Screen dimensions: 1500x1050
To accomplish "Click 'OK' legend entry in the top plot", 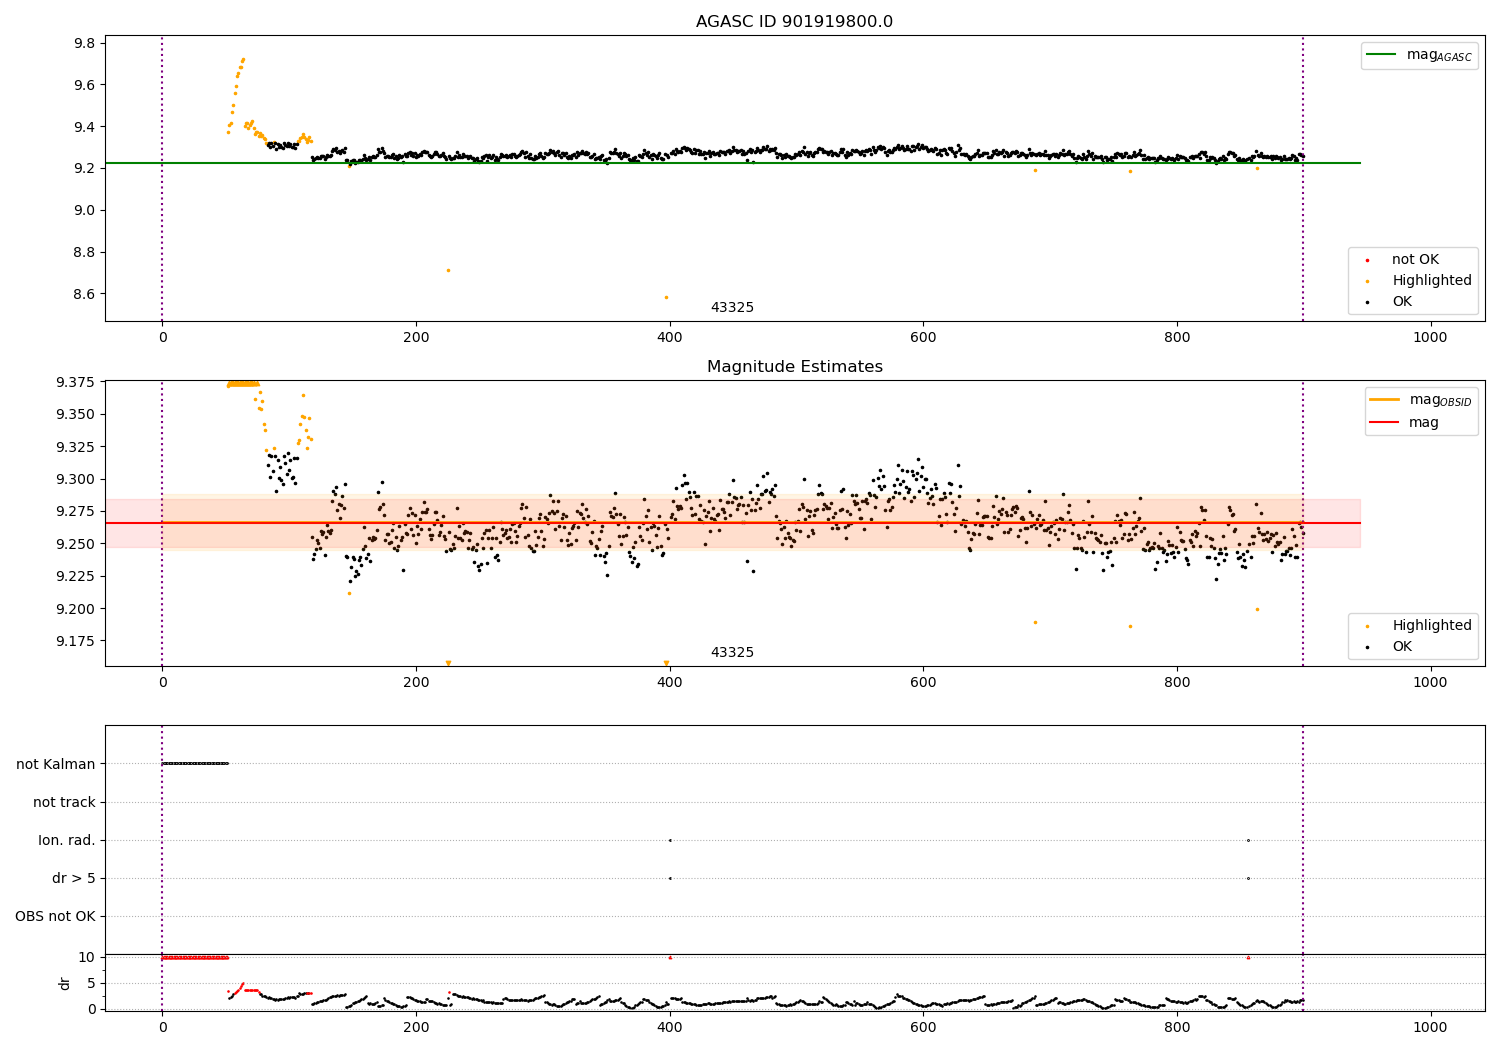I will point(1402,302).
